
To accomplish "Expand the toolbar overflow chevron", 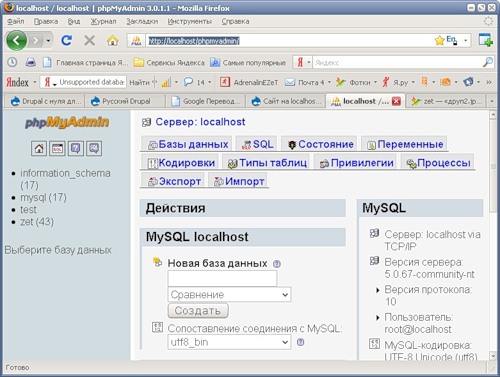I will point(489,82).
